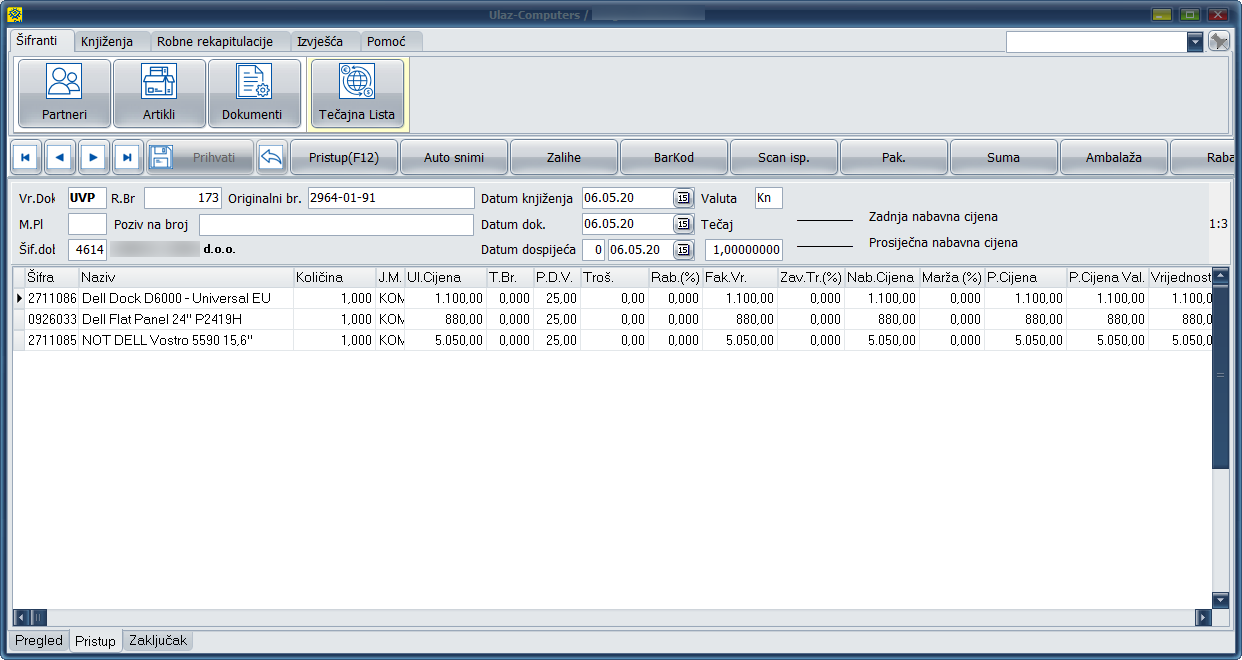Image resolution: width=1242 pixels, height=660 pixels.
Task: Open the Dokumenti section
Action: (x=253, y=93)
